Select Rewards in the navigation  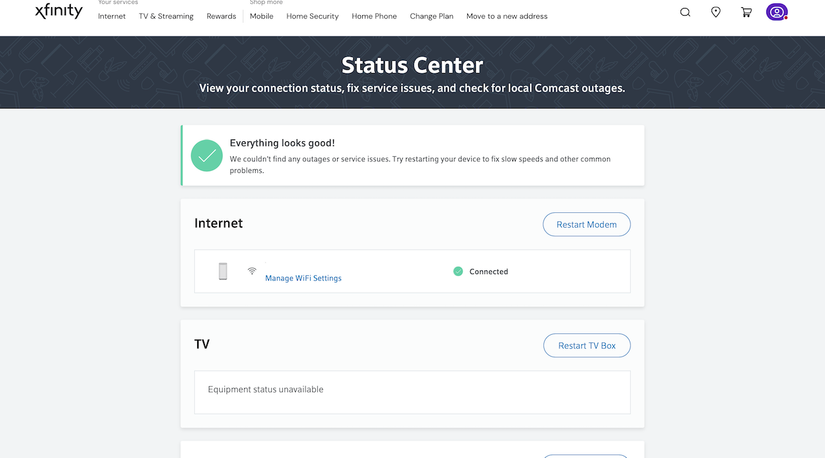tap(221, 16)
